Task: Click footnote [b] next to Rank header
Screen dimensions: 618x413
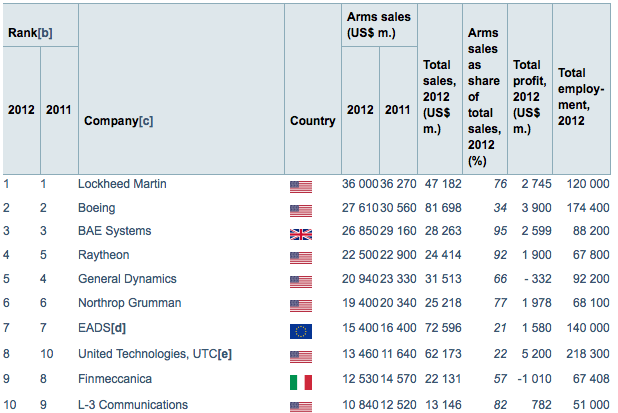Action: 45,32
